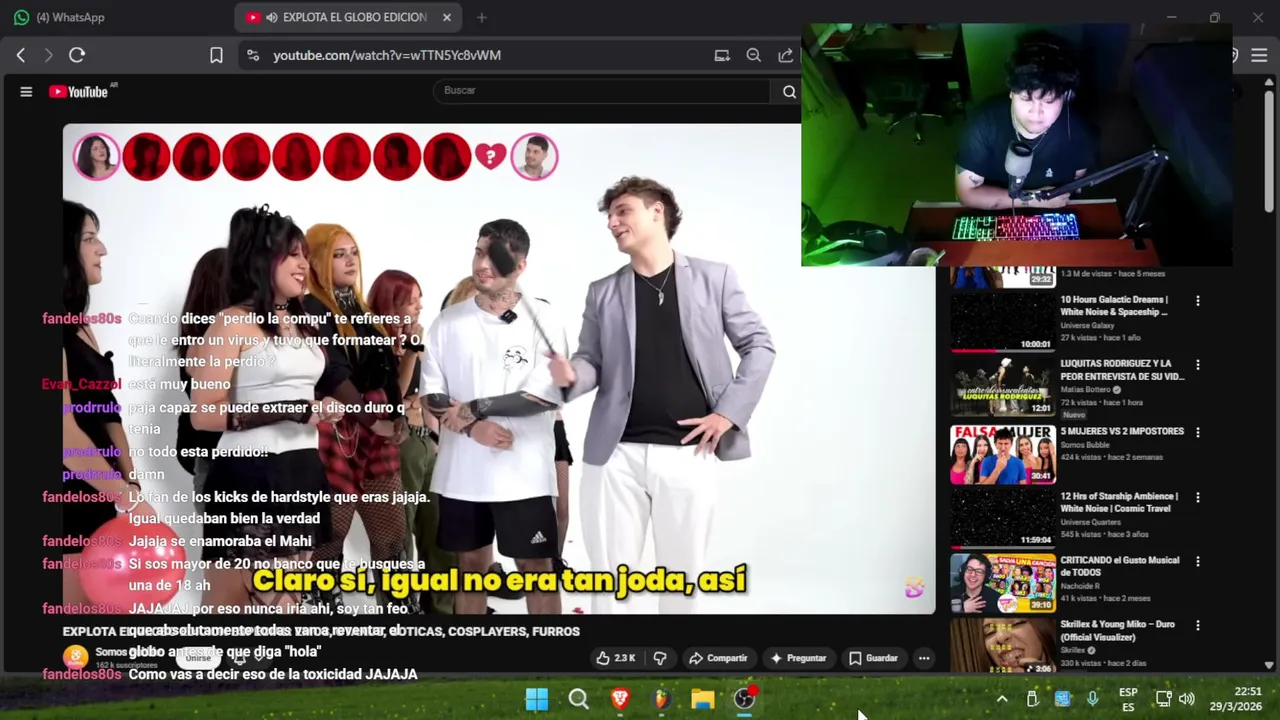The image size is (1280, 720).
Task: Click the youtube.com address bar URL
Action: [x=387, y=55]
